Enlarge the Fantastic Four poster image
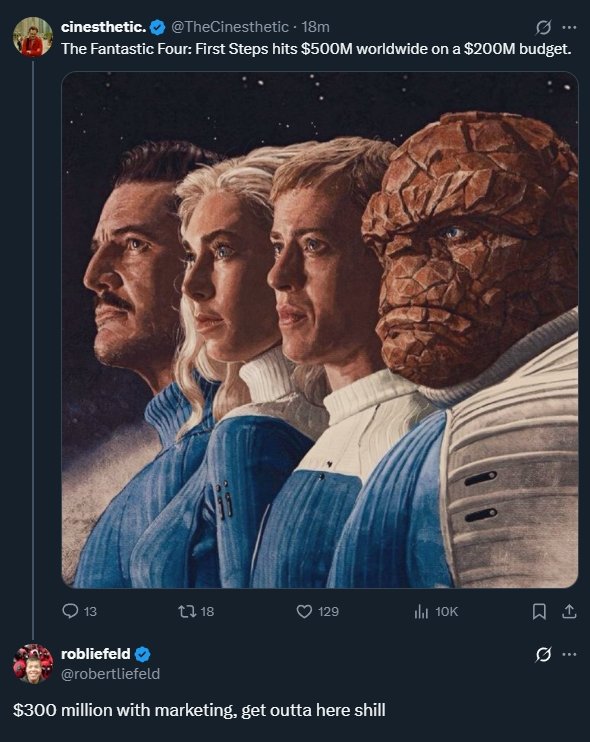 click(x=320, y=330)
